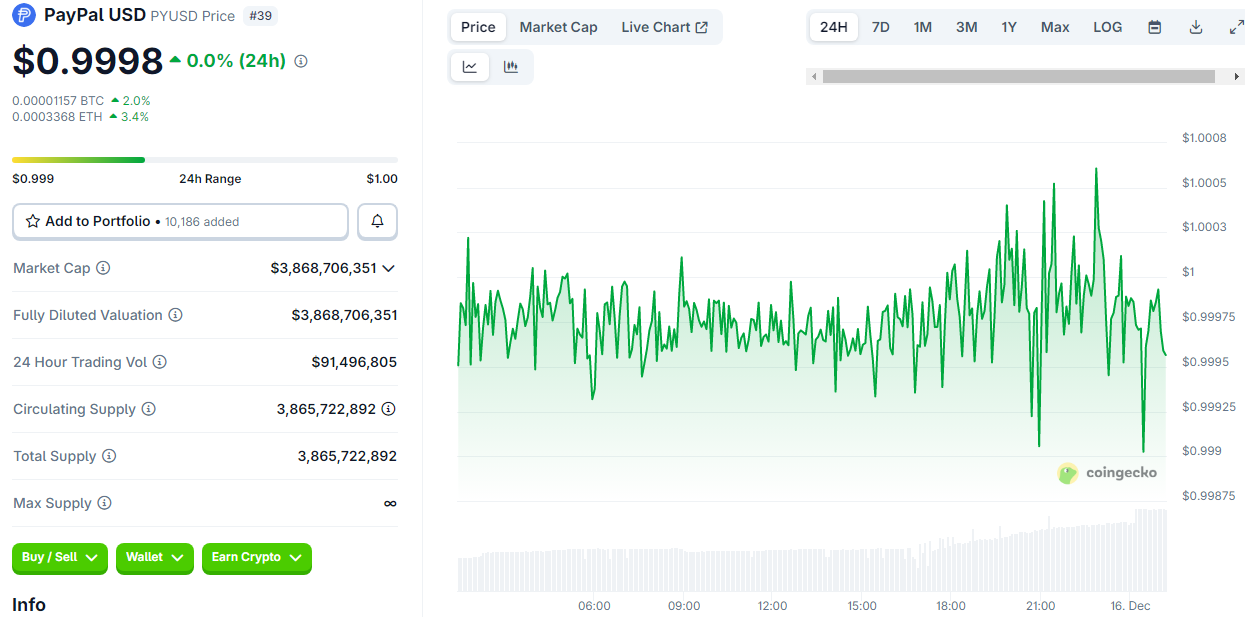The height and width of the screenshot is (617, 1253).
Task: Expand the Market Cap value chevron
Action: click(x=389, y=268)
